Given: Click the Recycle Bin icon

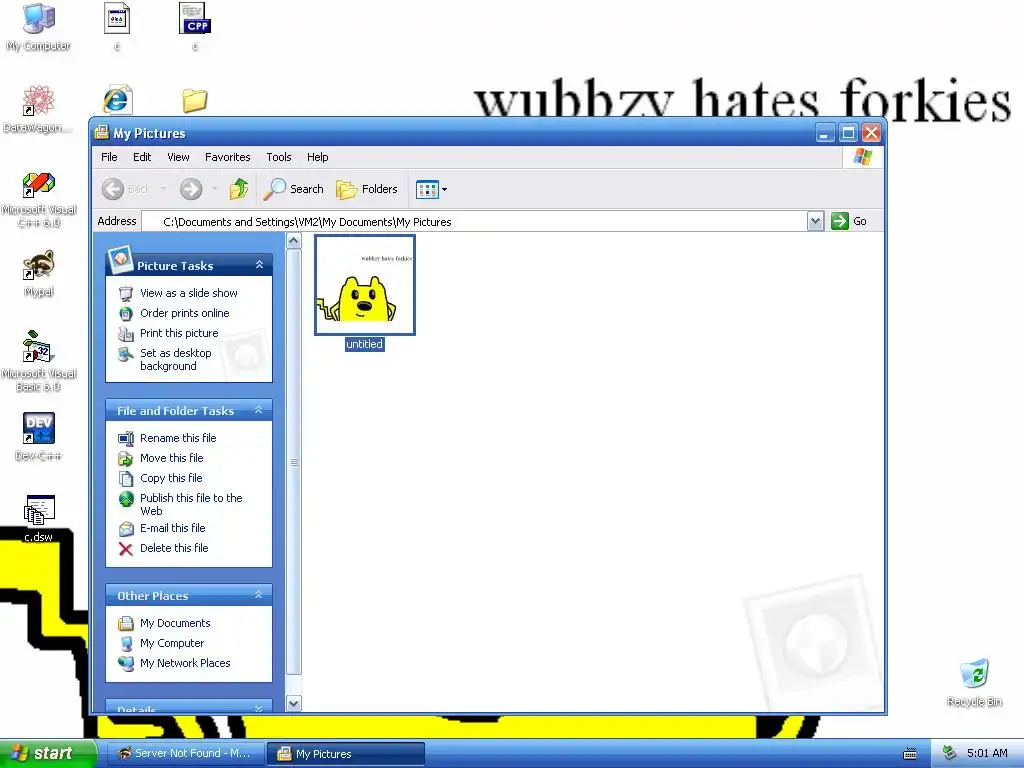Looking at the screenshot, I should coord(974,683).
